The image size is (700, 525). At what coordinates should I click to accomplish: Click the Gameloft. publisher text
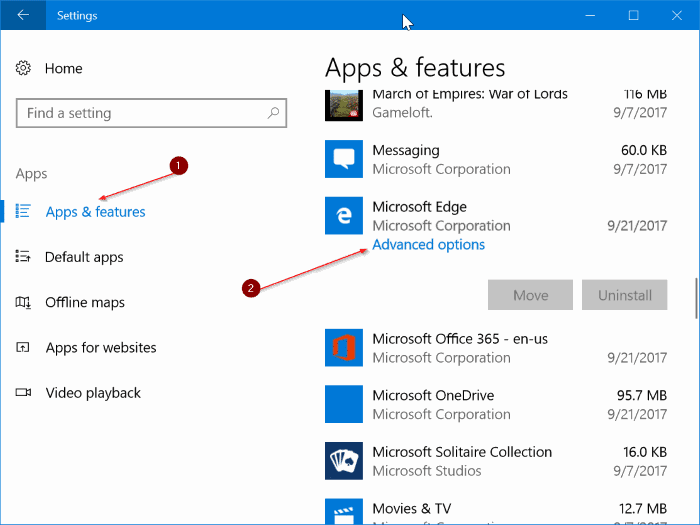pyautogui.click(x=402, y=112)
